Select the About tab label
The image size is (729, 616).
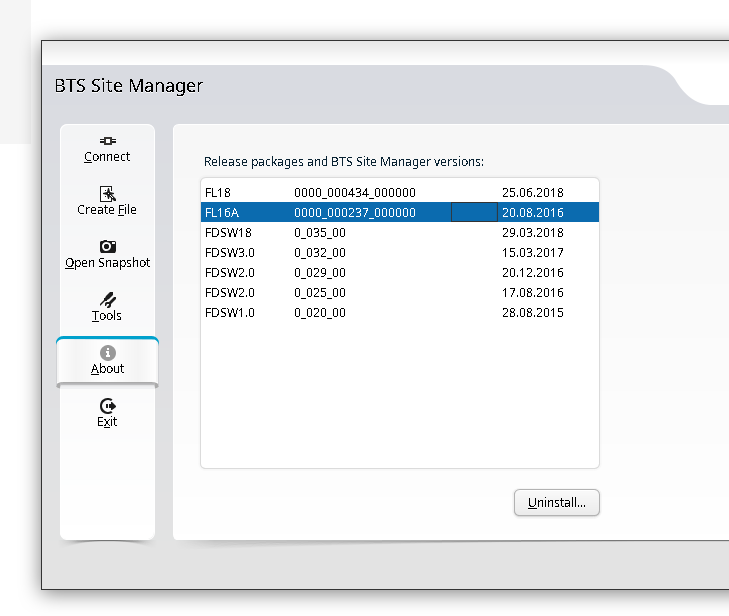pos(107,369)
